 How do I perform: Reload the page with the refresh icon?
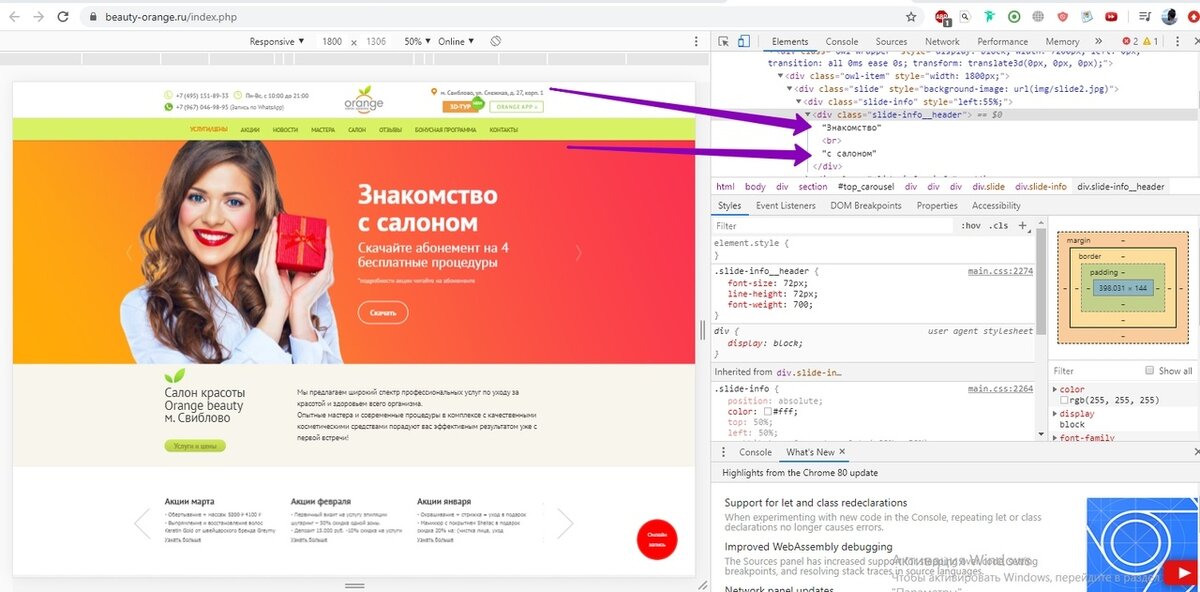[x=63, y=17]
